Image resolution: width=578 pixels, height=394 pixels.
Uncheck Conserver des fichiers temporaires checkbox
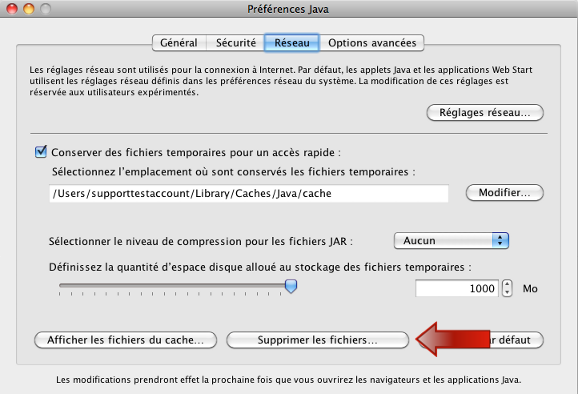[41, 152]
